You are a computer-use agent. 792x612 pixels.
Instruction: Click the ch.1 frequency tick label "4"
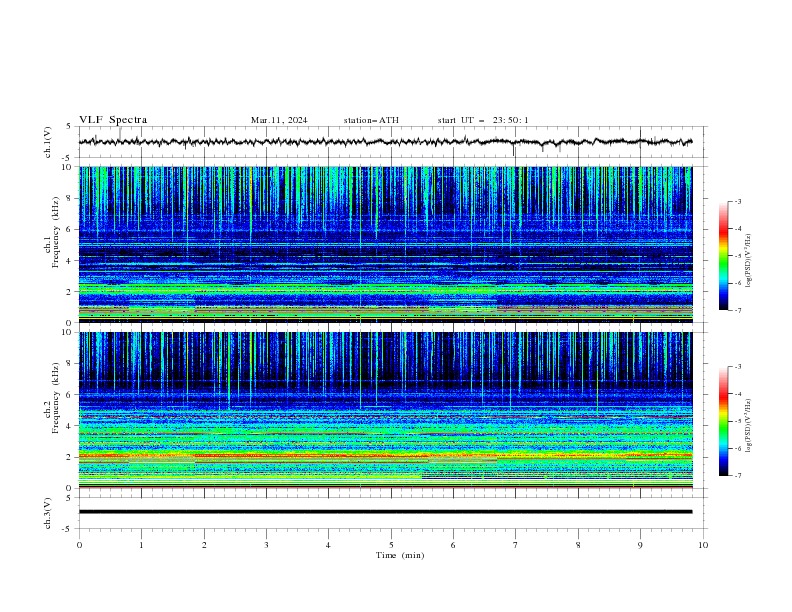click(71, 261)
